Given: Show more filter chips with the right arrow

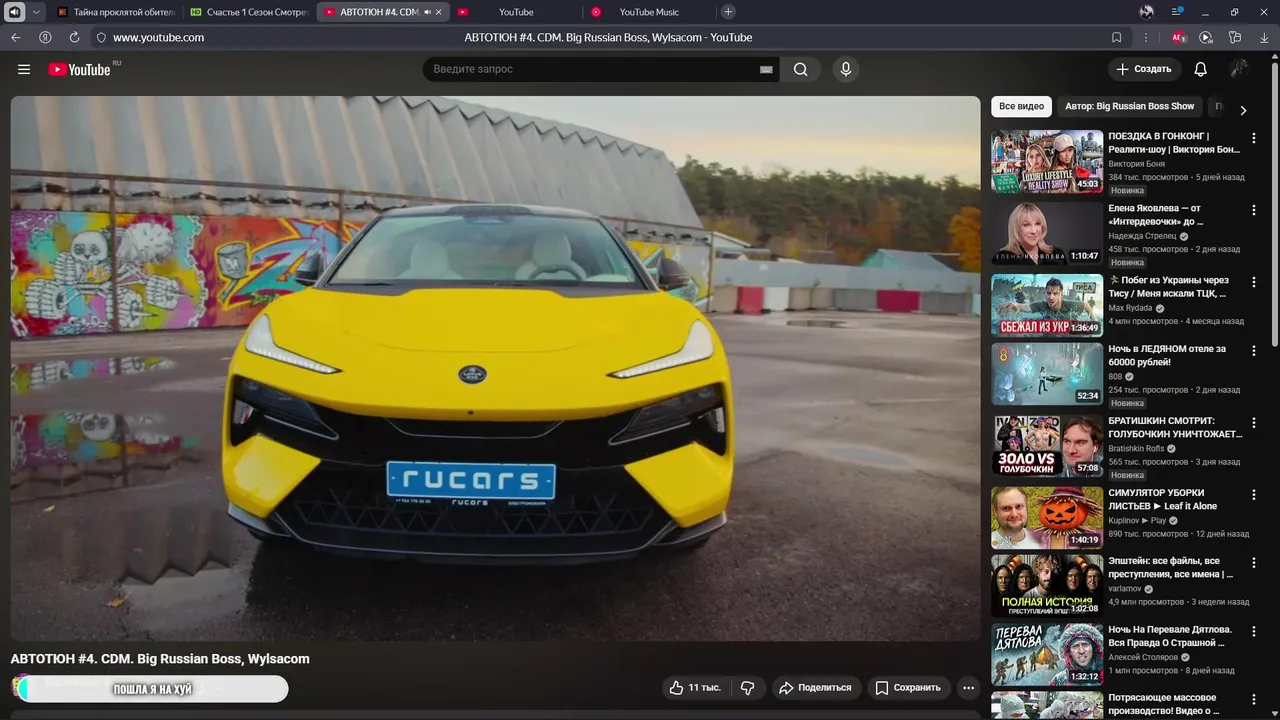Looking at the screenshot, I should coord(1243,110).
